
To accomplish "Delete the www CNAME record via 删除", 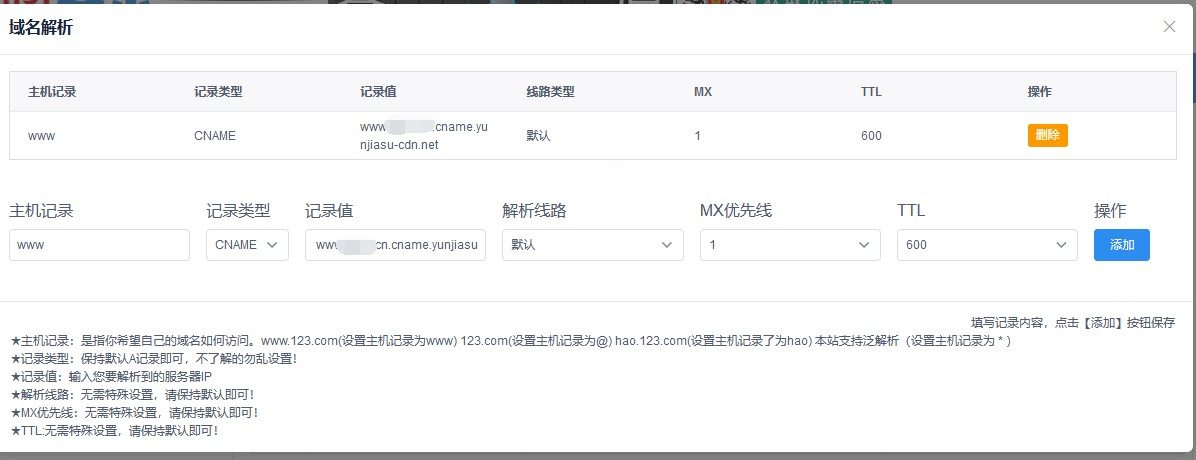I will coord(1047,136).
